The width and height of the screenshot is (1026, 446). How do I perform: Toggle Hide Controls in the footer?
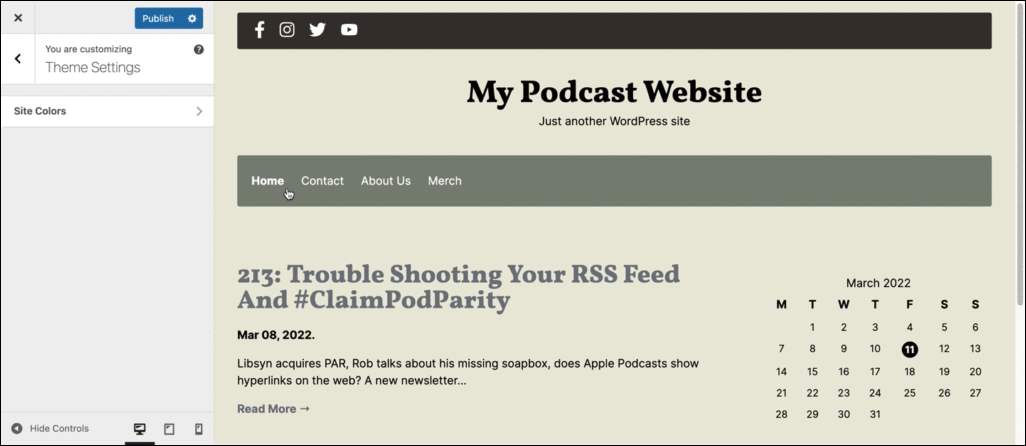50,429
